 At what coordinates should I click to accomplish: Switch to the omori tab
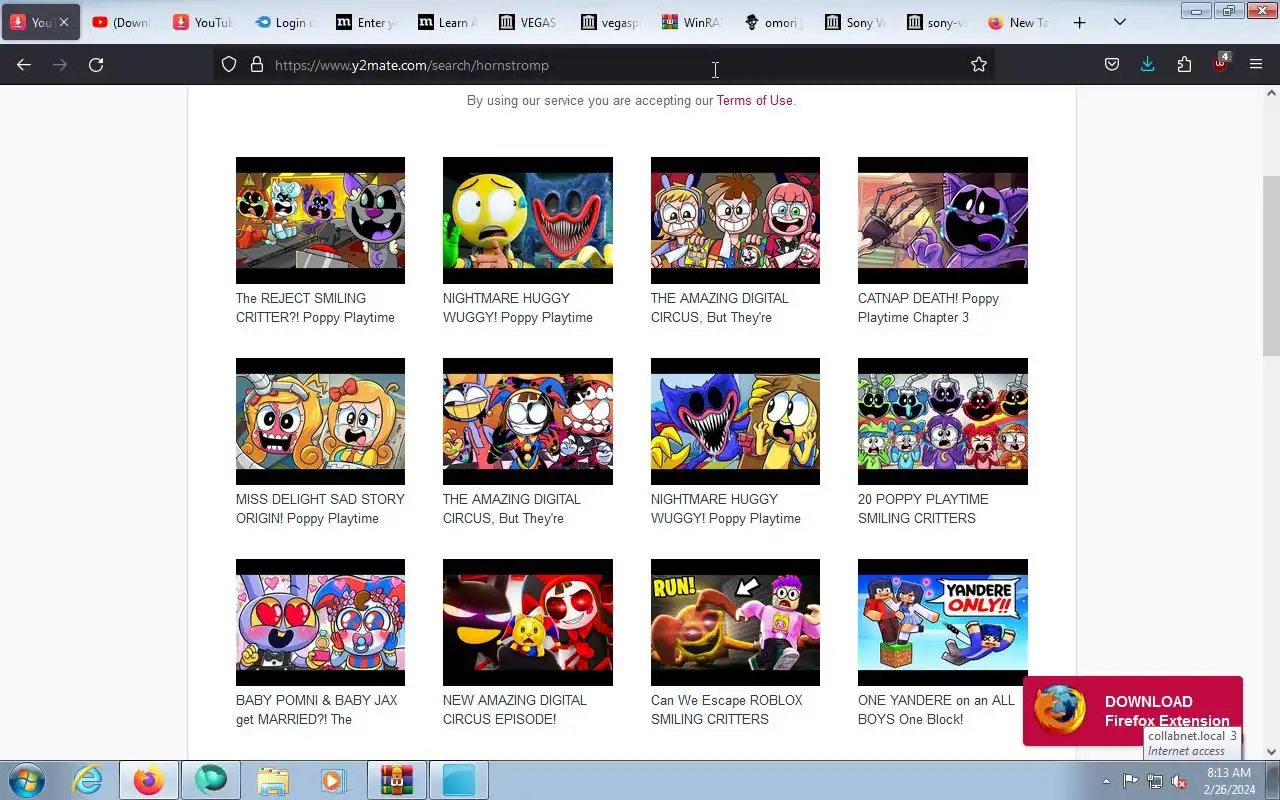click(773, 22)
